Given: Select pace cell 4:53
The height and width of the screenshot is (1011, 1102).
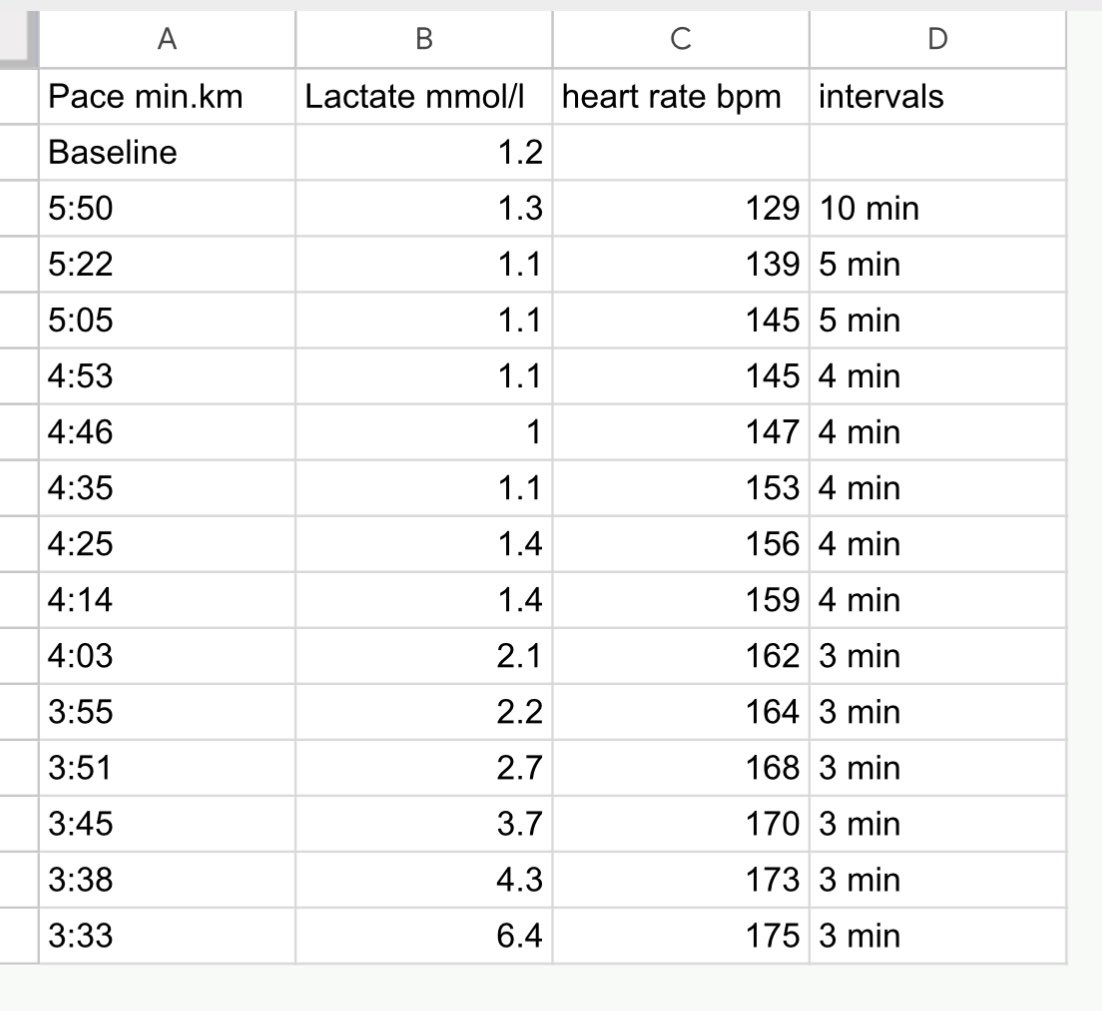Looking at the screenshot, I should tap(167, 377).
